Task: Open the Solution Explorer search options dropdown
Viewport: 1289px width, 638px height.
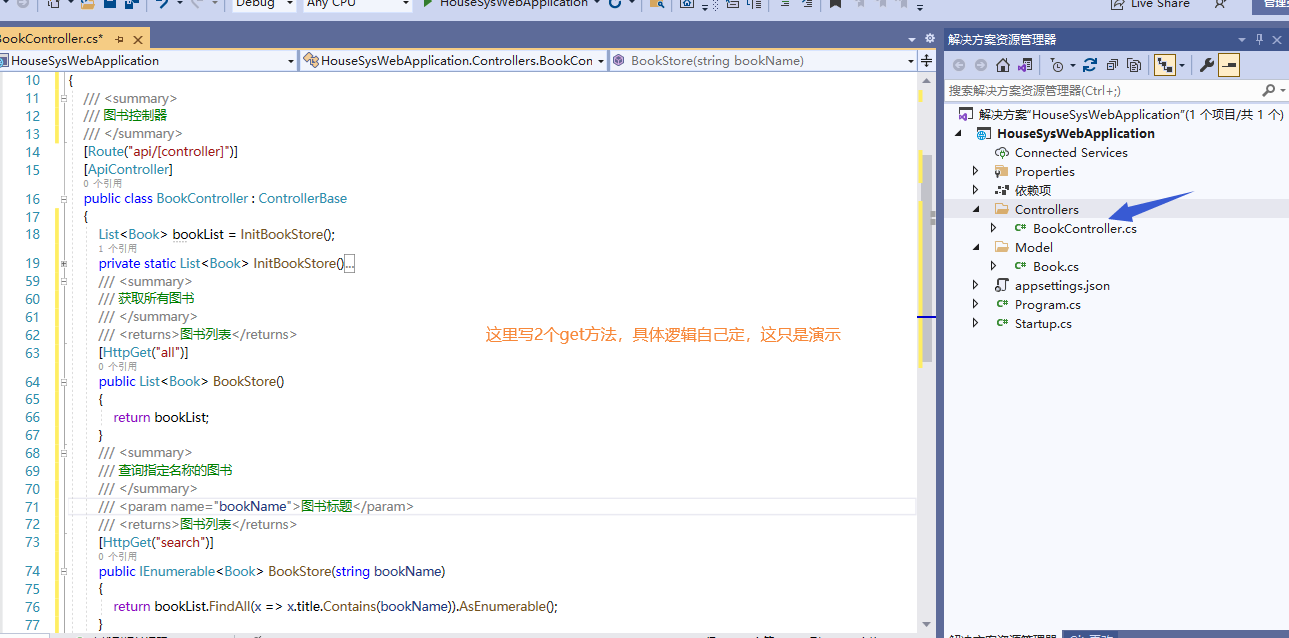Action: click(x=1281, y=90)
